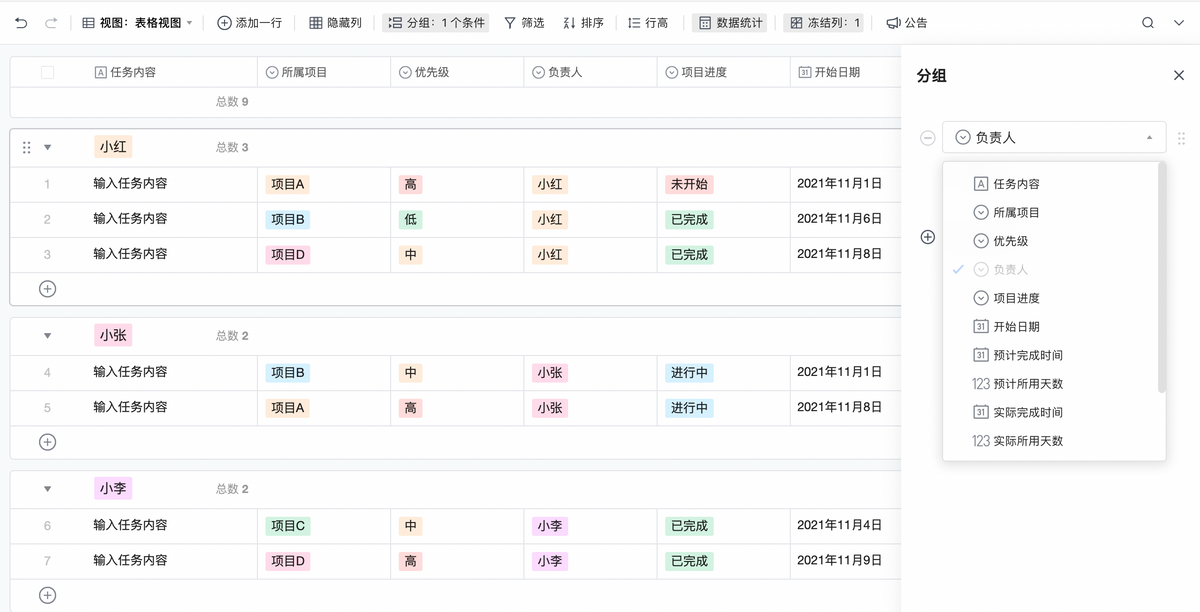Select 项目进度 in the grouping list
This screenshot has height=612, width=1200.
(1015, 298)
